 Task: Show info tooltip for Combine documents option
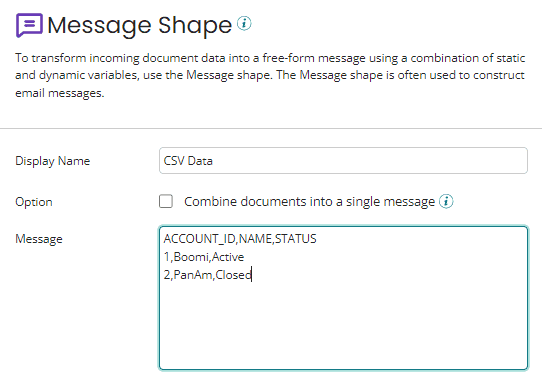446,201
